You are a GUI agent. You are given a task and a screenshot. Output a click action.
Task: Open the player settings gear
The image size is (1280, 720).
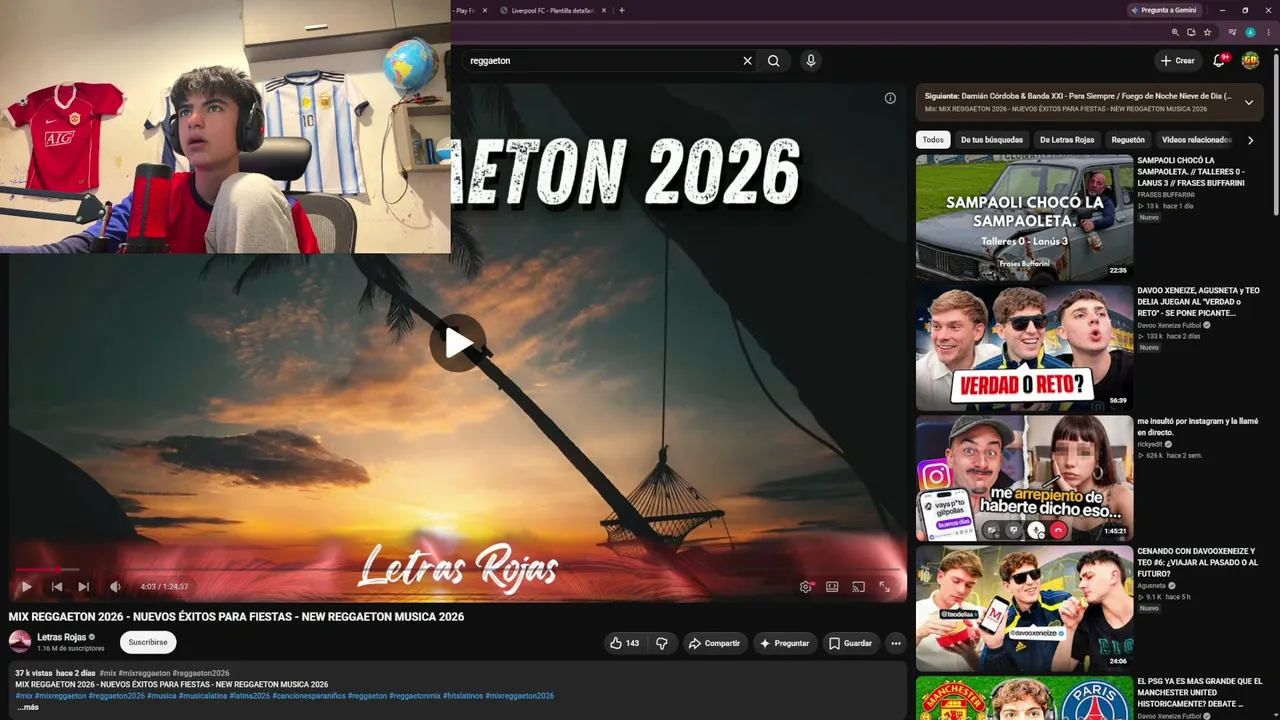pos(806,587)
